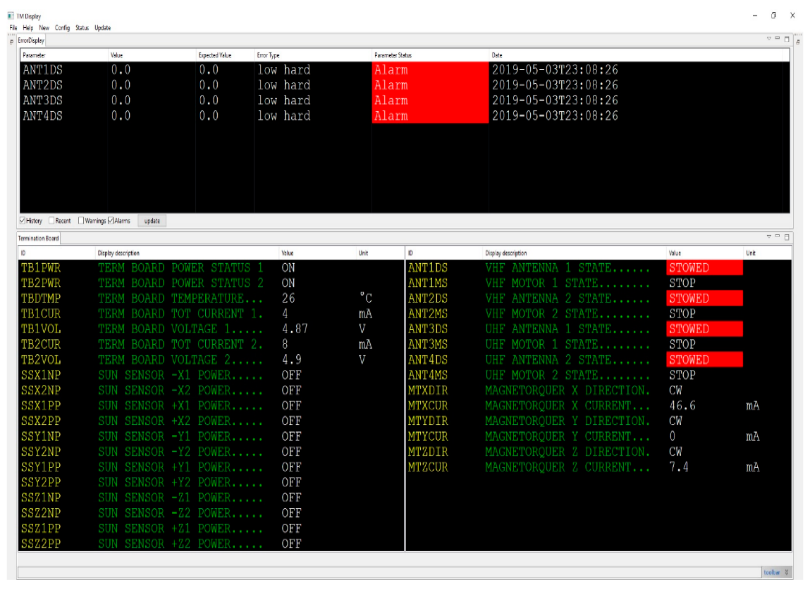The image size is (810, 591).
Task: Select the SSX1NP sun sensor row
Action: pos(211,375)
